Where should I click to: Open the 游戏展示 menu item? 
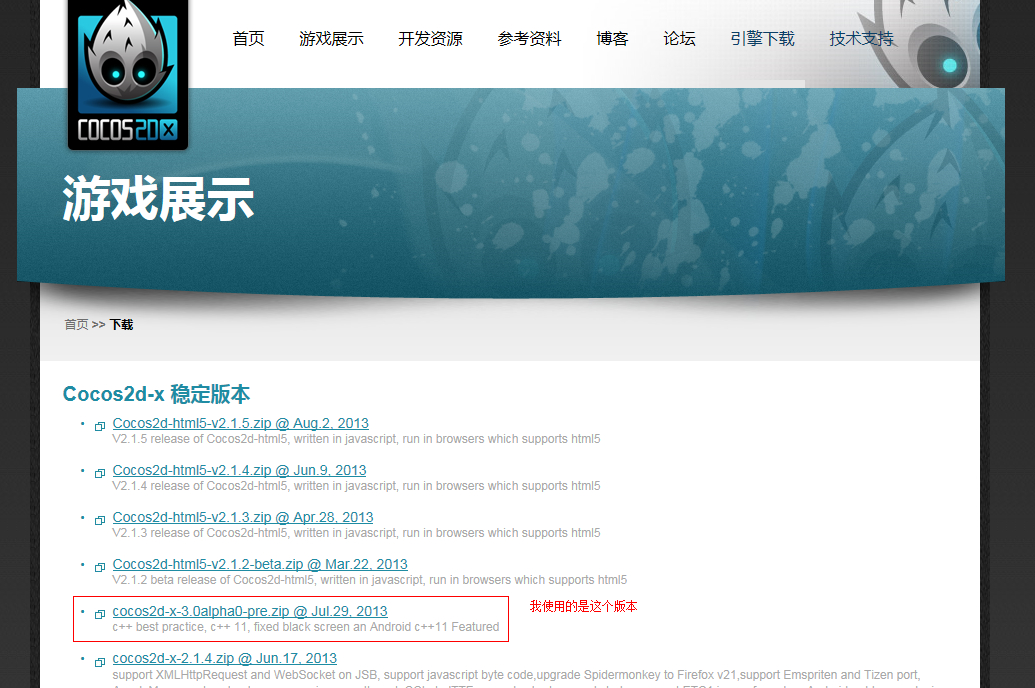point(331,39)
